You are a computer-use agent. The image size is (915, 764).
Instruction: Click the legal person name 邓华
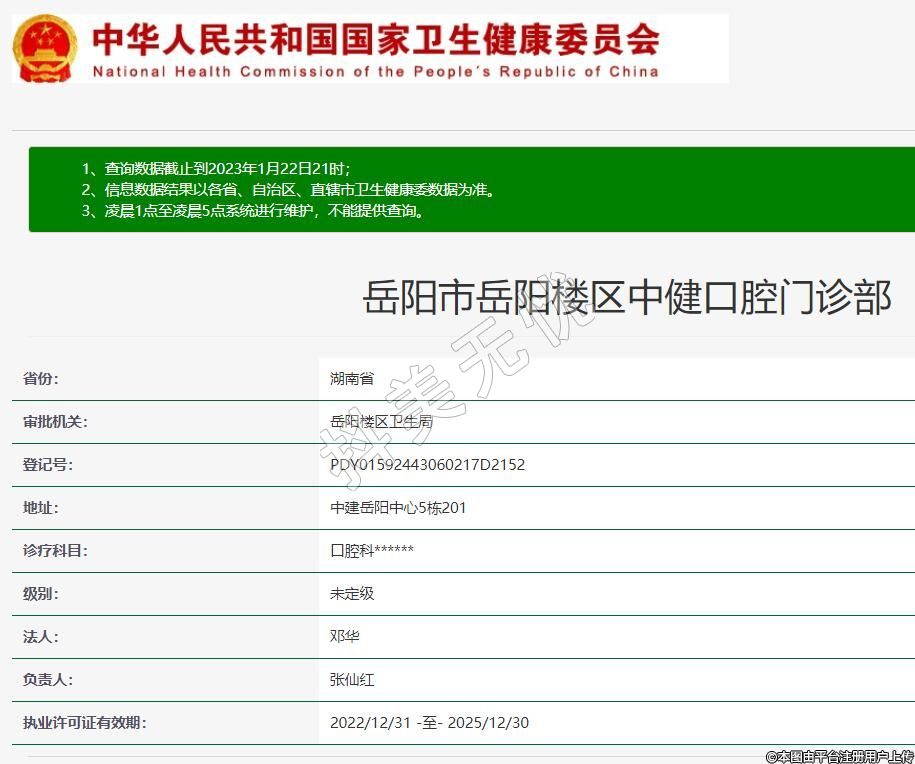(x=345, y=637)
